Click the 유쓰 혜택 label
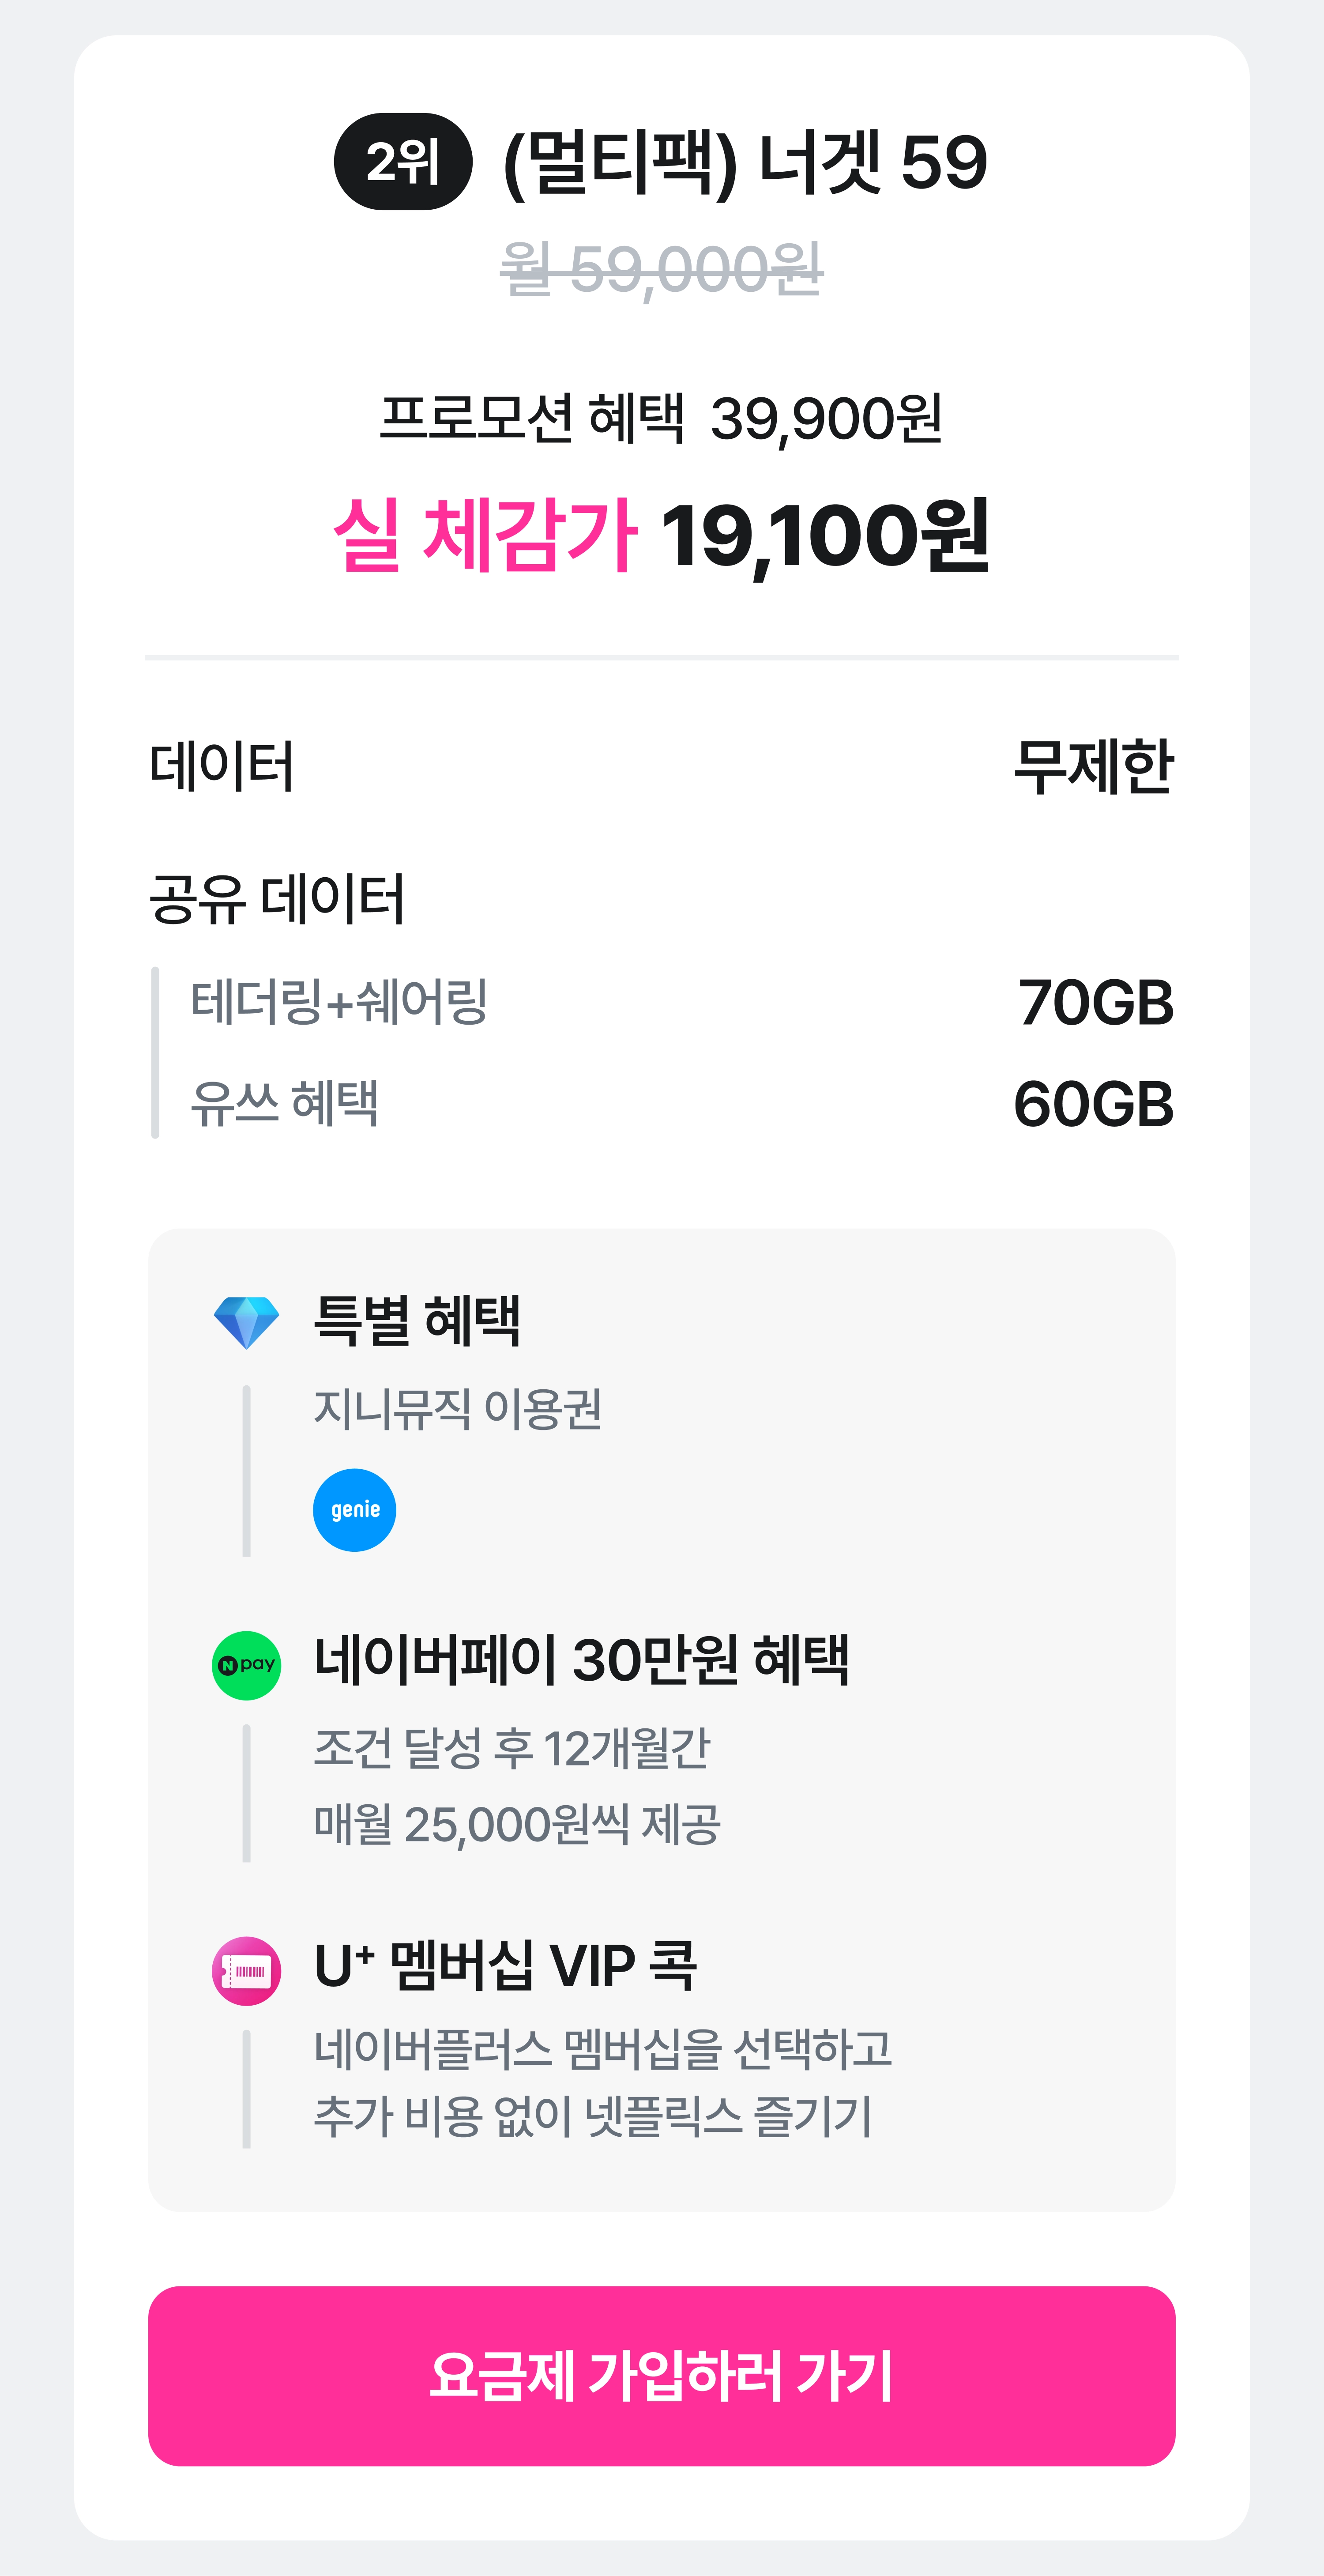This screenshot has height=2576, width=1324. [284, 1103]
